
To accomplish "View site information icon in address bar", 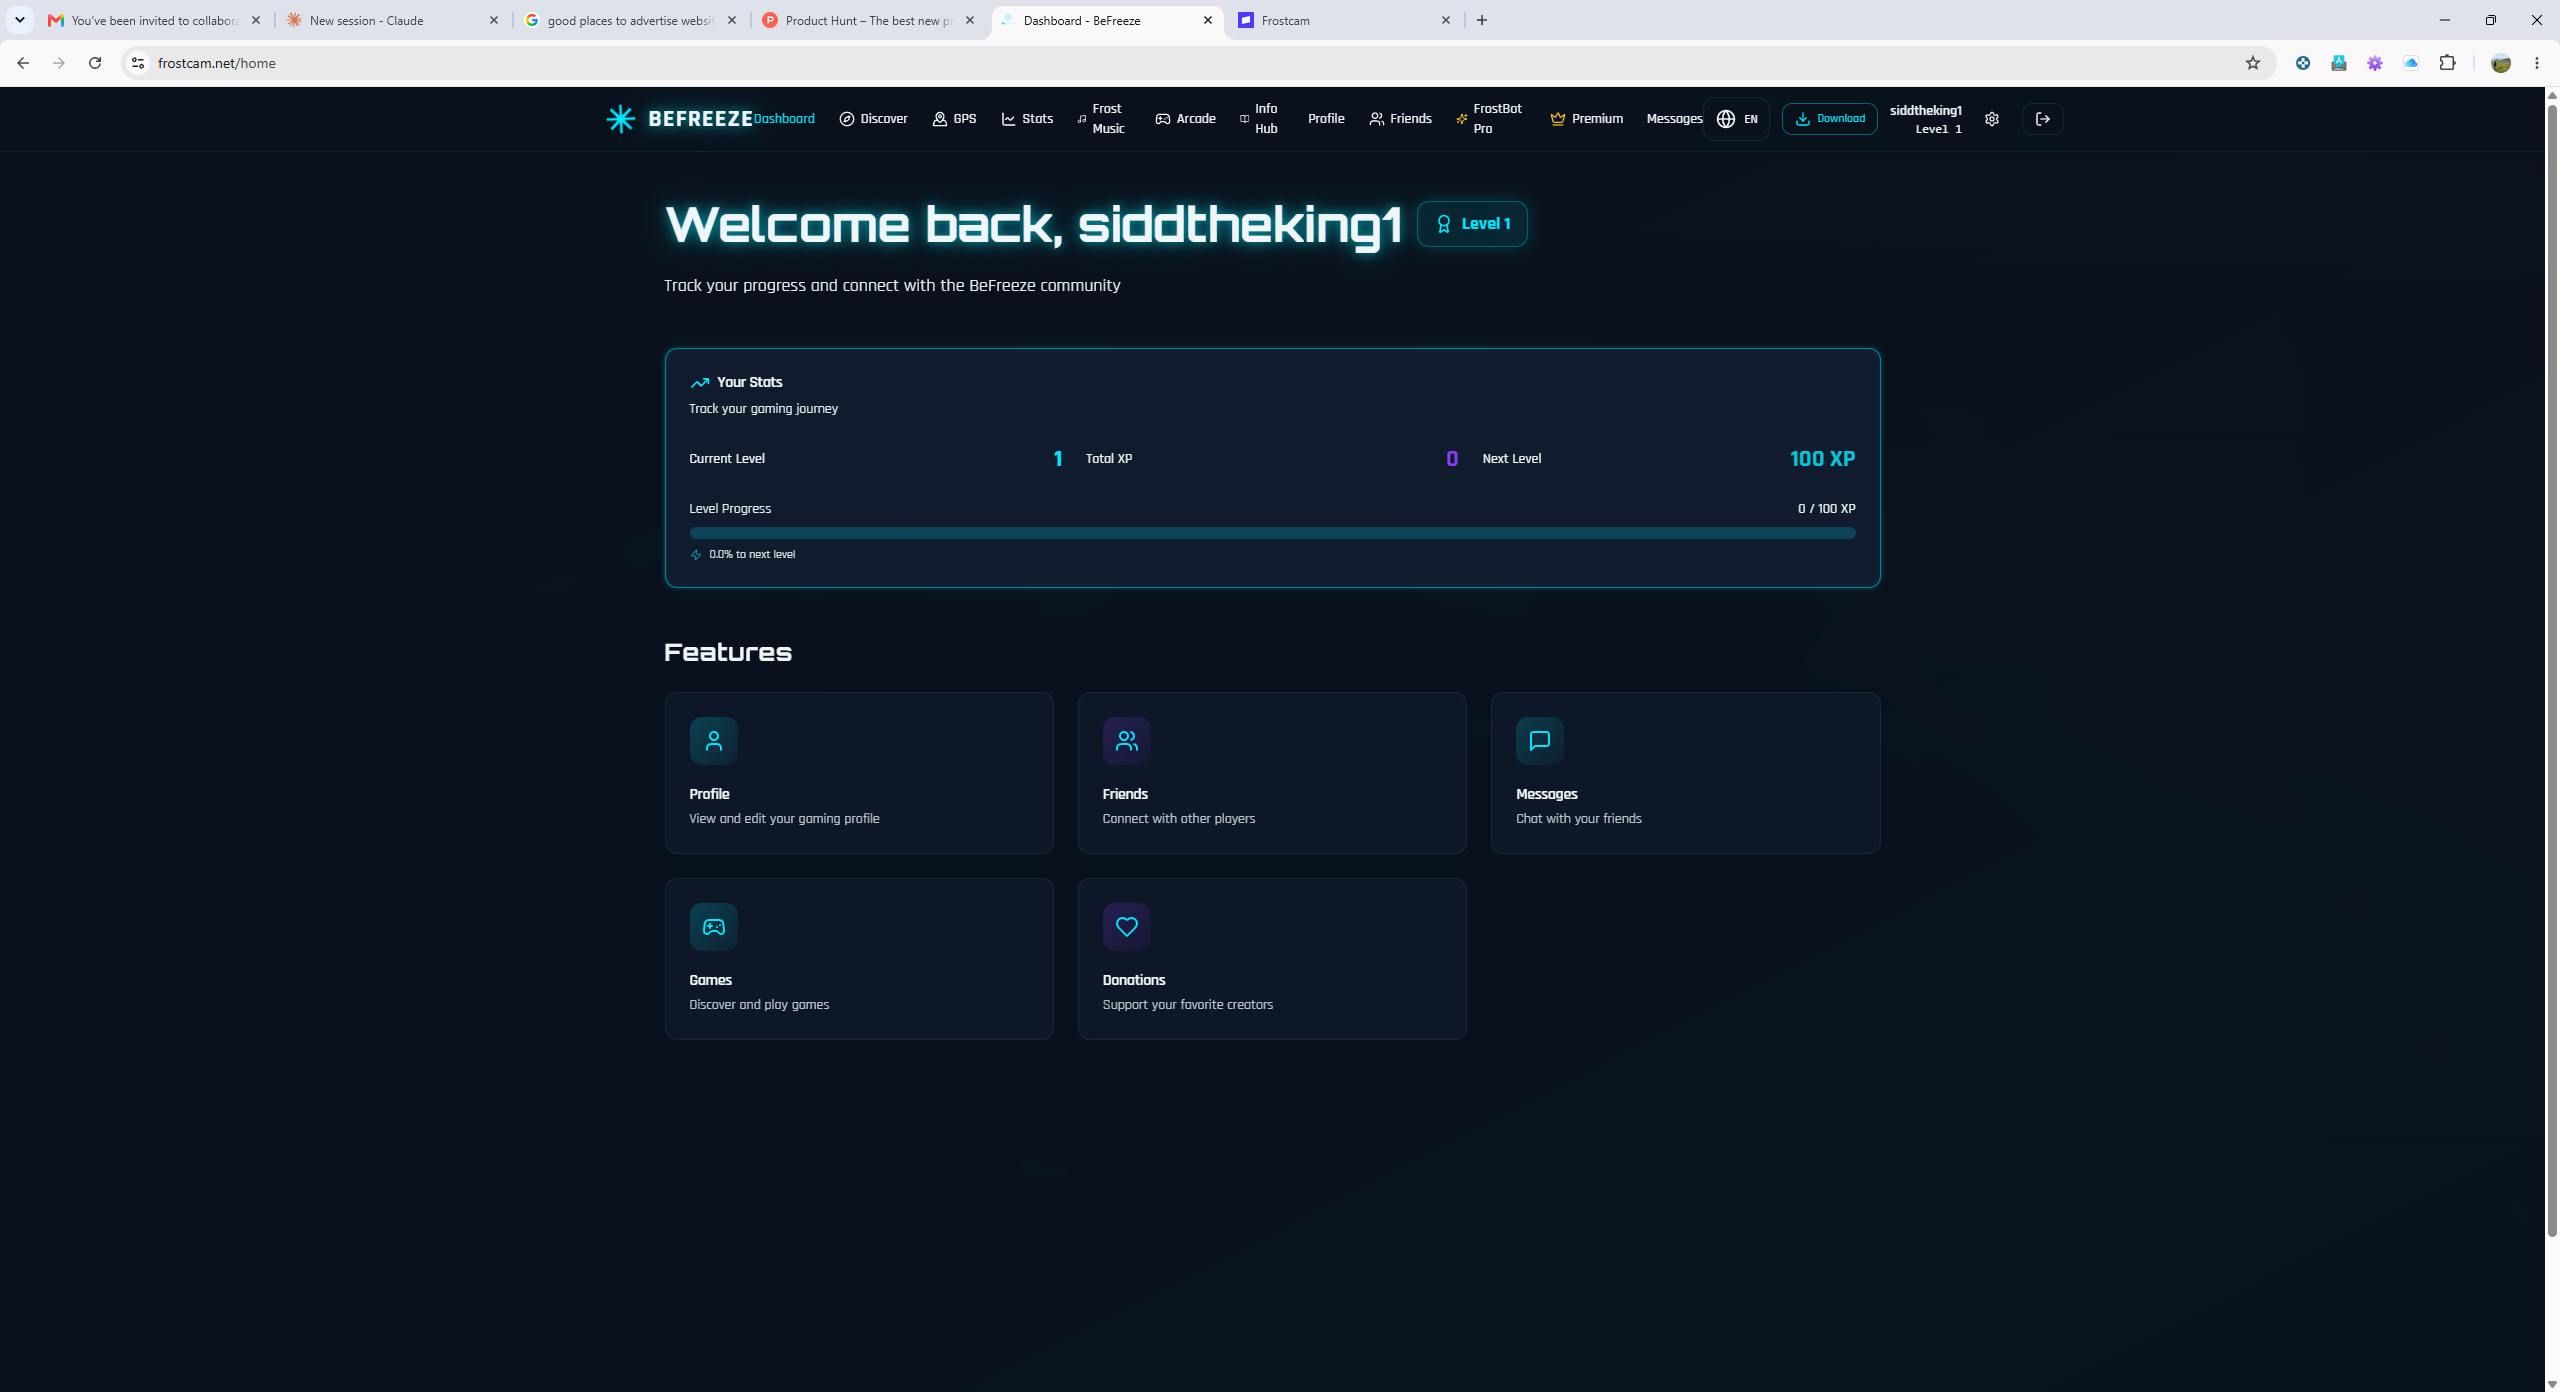I will click(138, 63).
